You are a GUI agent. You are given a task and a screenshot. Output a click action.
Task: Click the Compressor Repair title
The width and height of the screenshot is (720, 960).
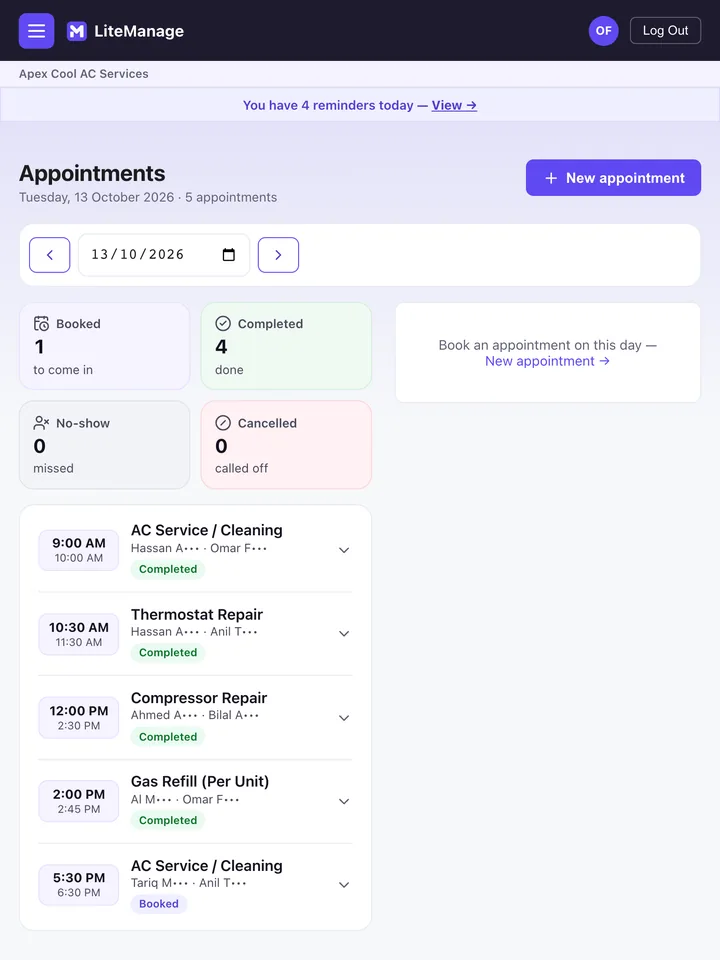point(199,698)
